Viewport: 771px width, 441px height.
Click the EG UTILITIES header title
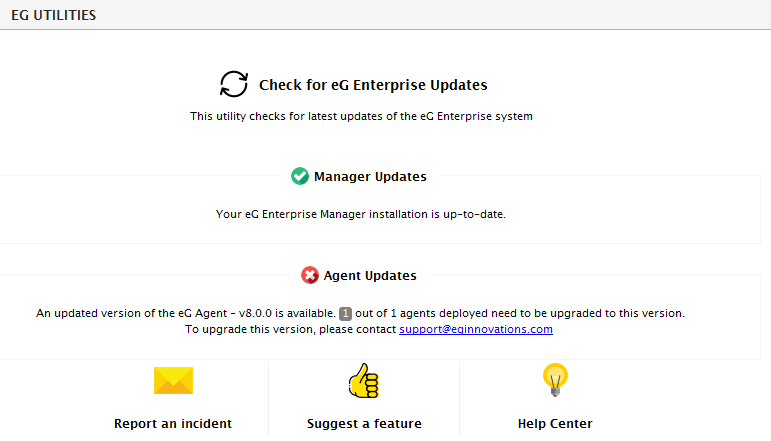[x=54, y=15]
